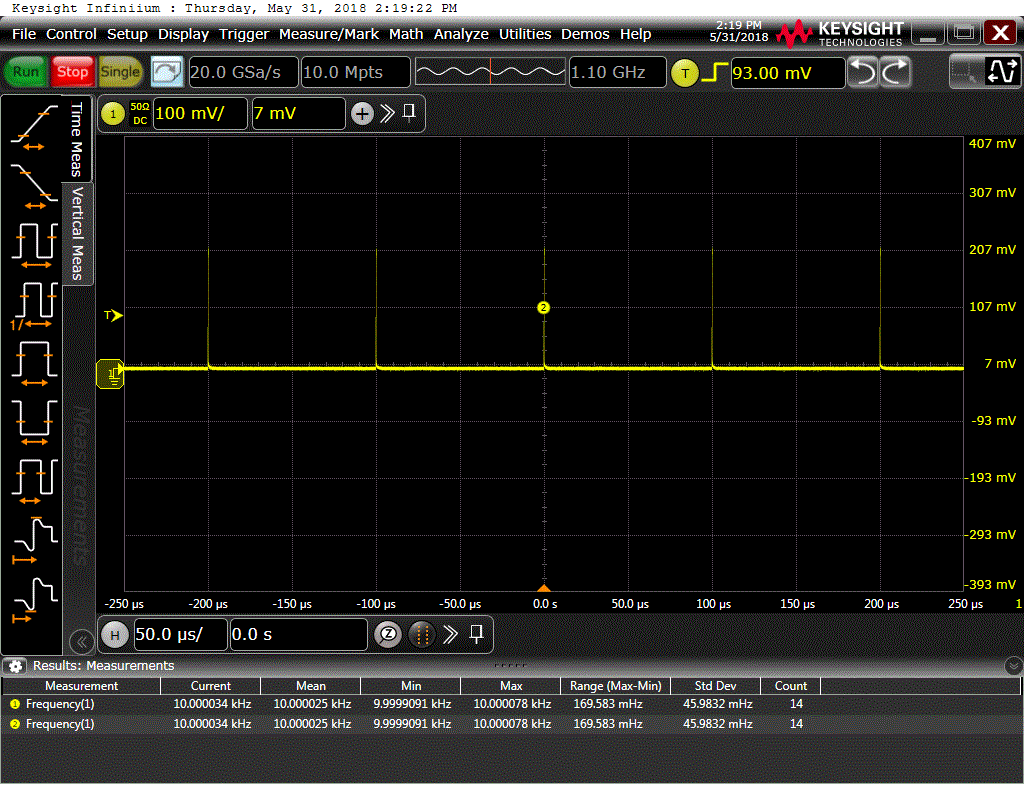Select the rise time measurement icon

[34, 125]
